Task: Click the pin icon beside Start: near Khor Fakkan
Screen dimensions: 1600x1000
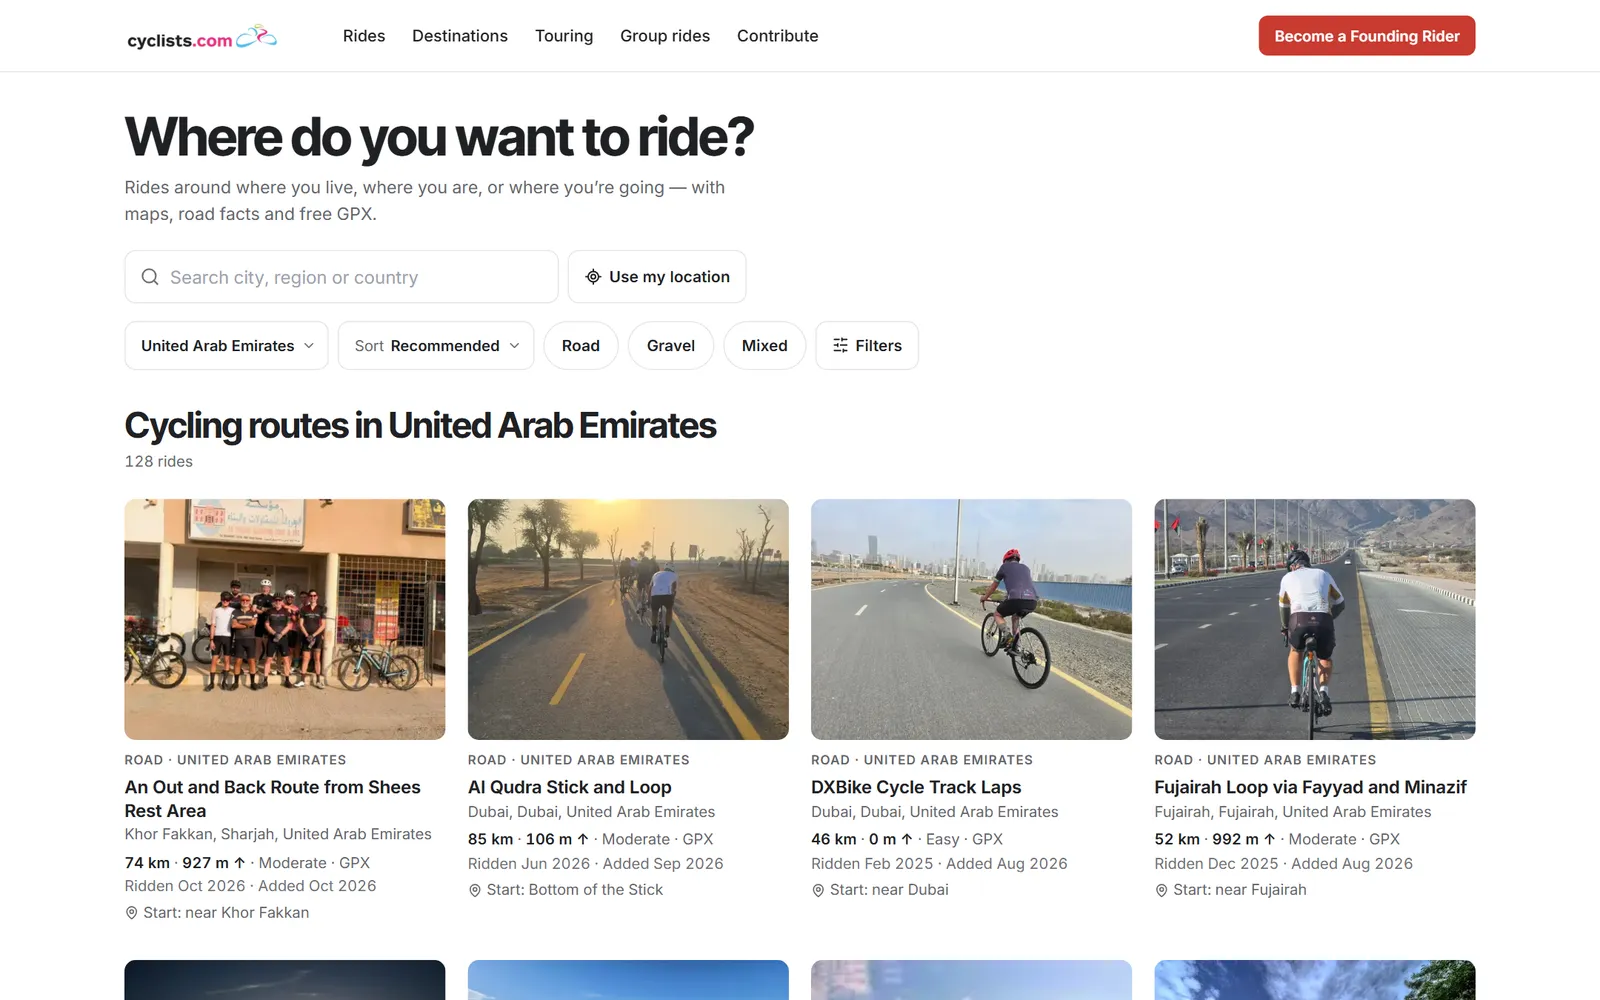Action: [131, 913]
